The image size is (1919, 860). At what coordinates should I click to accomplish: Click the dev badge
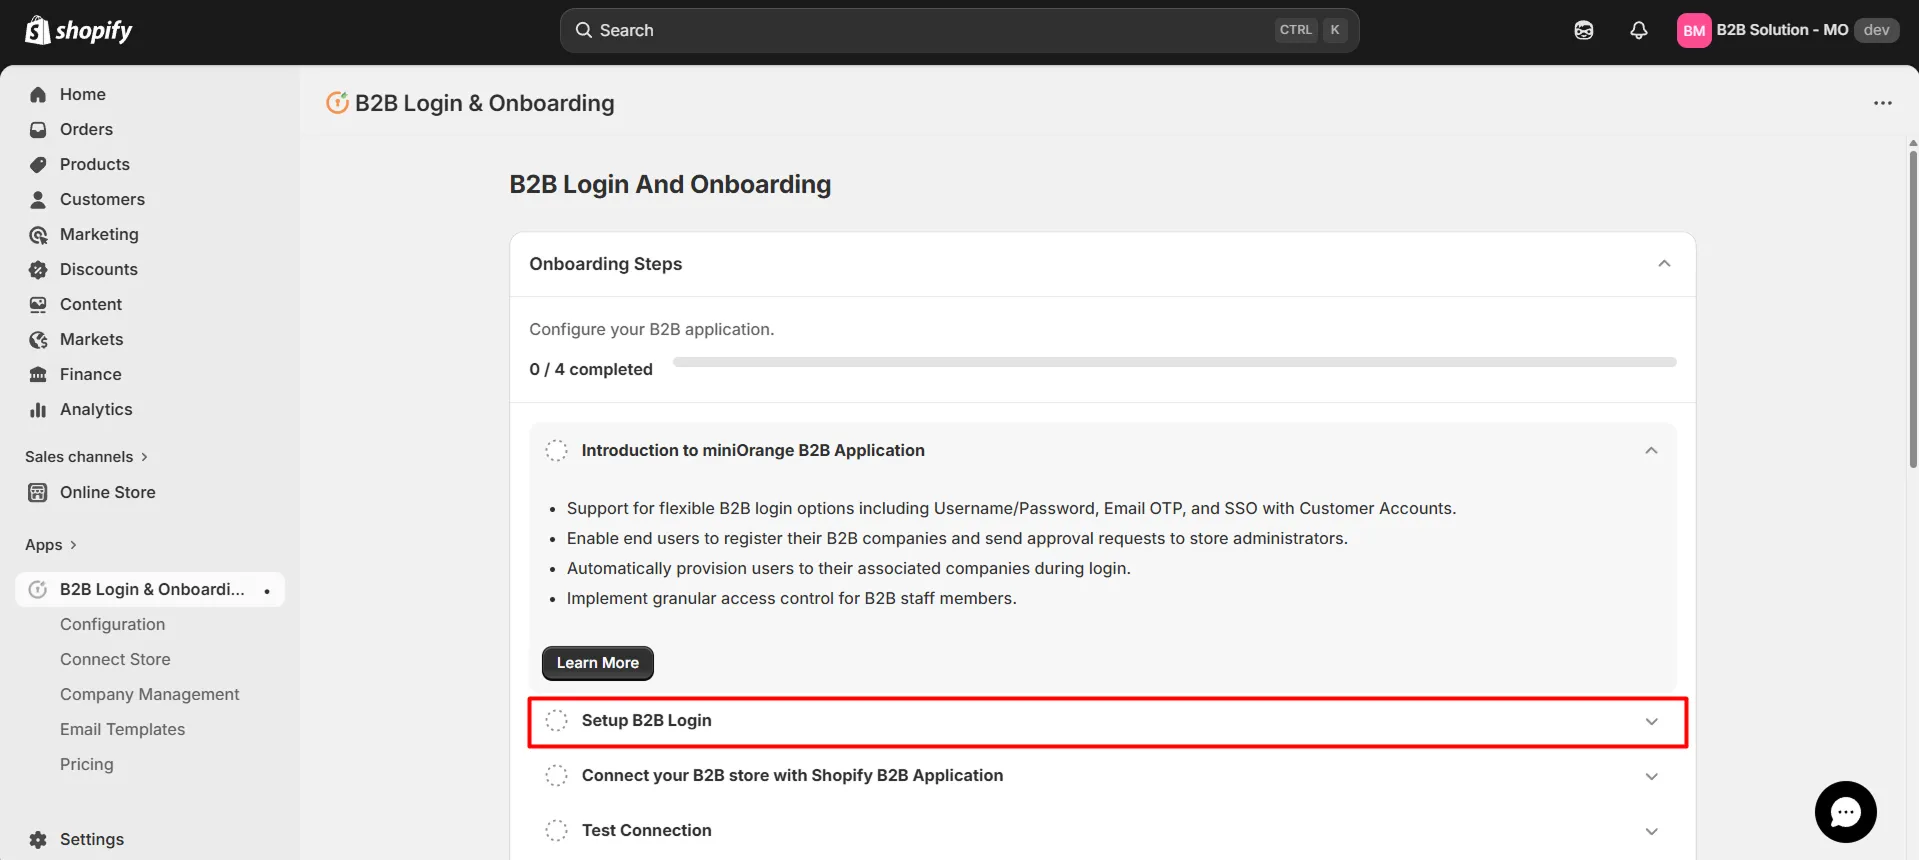tap(1876, 30)
